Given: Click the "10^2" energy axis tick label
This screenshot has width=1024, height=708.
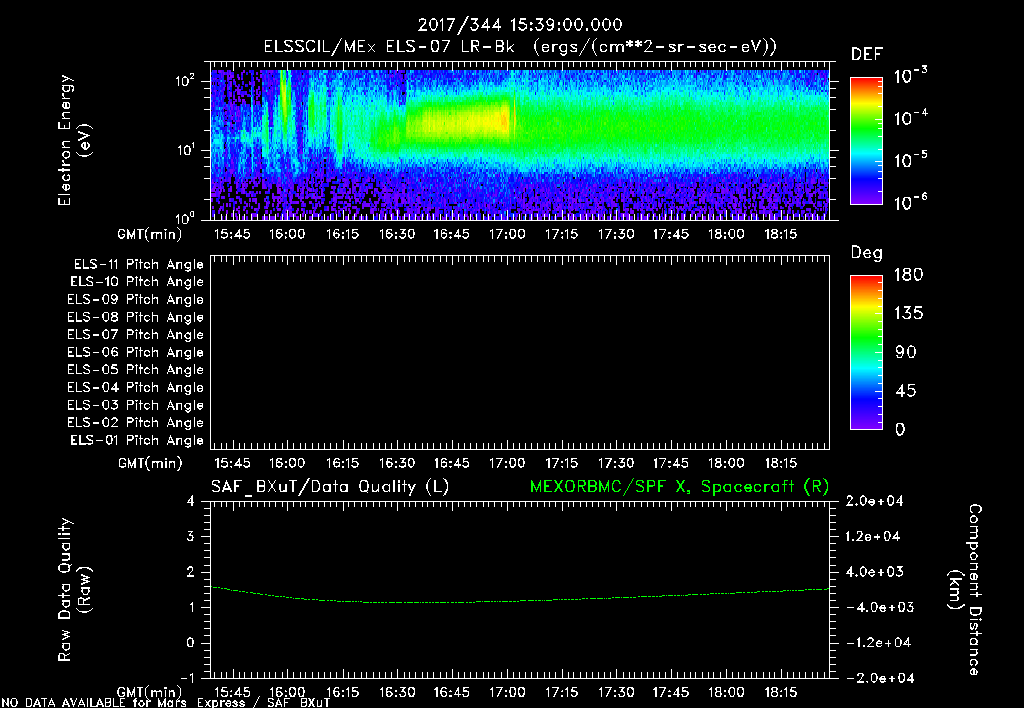Looking at the screenshot, I should (x=185, y=81).
